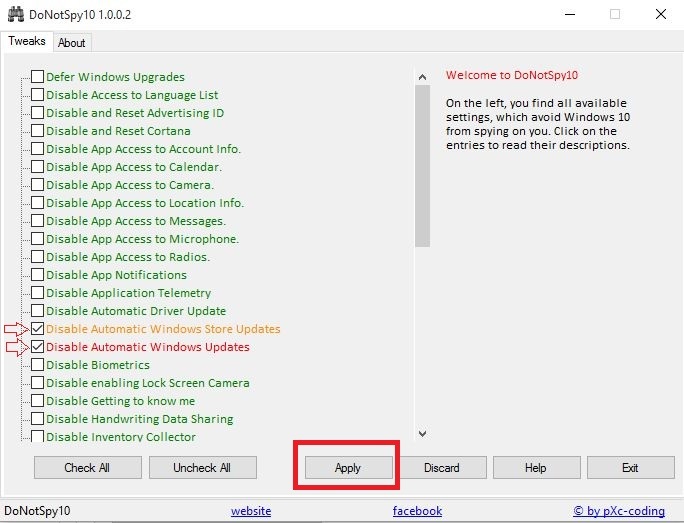The height and width of the screenshot is (523, 684).
Task: Open the Help button
Action: click(x=537, y=468)
